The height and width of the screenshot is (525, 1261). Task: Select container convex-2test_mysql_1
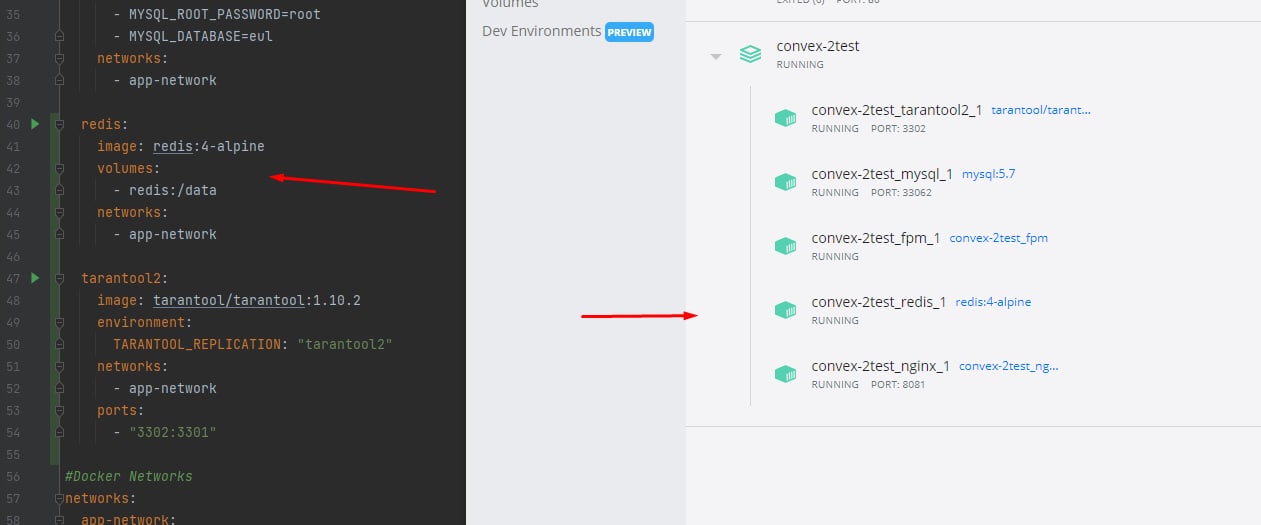(882, 174)
